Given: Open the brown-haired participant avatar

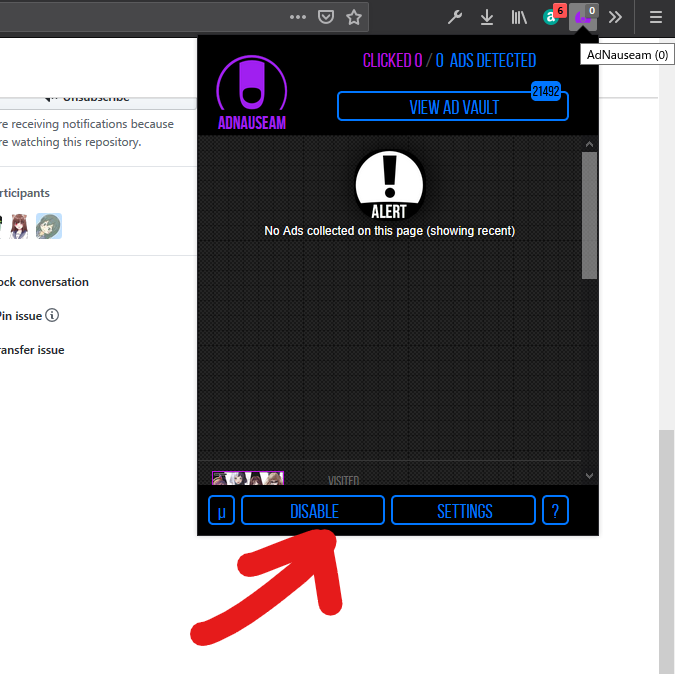Looking at the screenshot, I should click(x=19, y=226).
